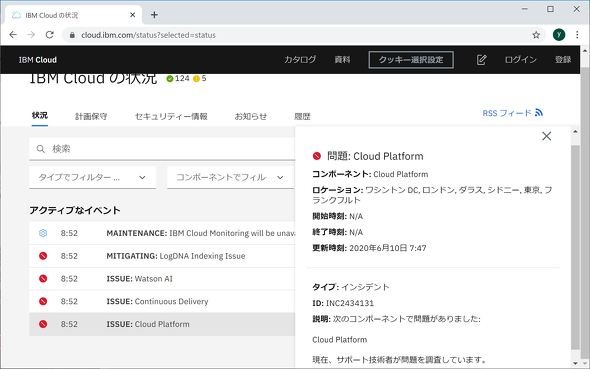This screenshot has width=590, height=369.
Task: Click the detail panel scroll up arrow
Action: click(x=575, y=132)
